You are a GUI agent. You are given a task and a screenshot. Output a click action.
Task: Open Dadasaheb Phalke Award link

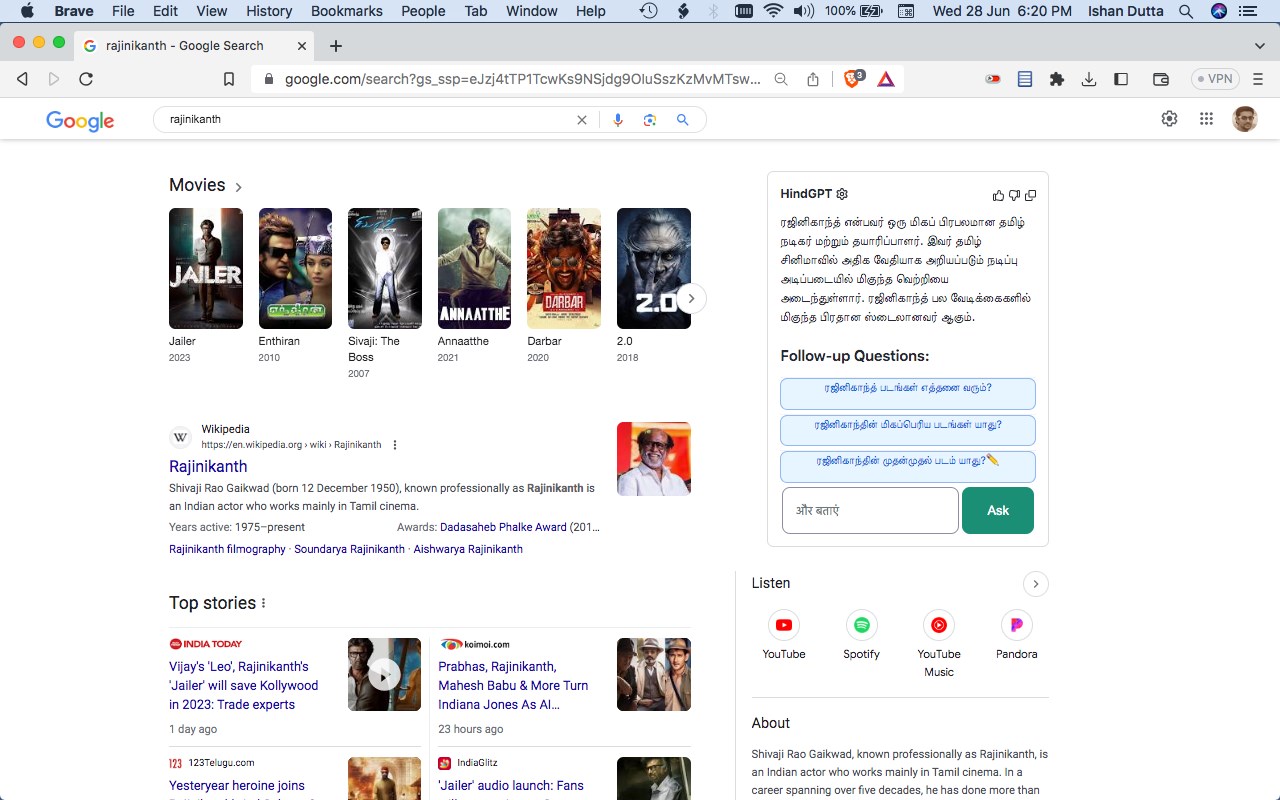click(503, 527)
